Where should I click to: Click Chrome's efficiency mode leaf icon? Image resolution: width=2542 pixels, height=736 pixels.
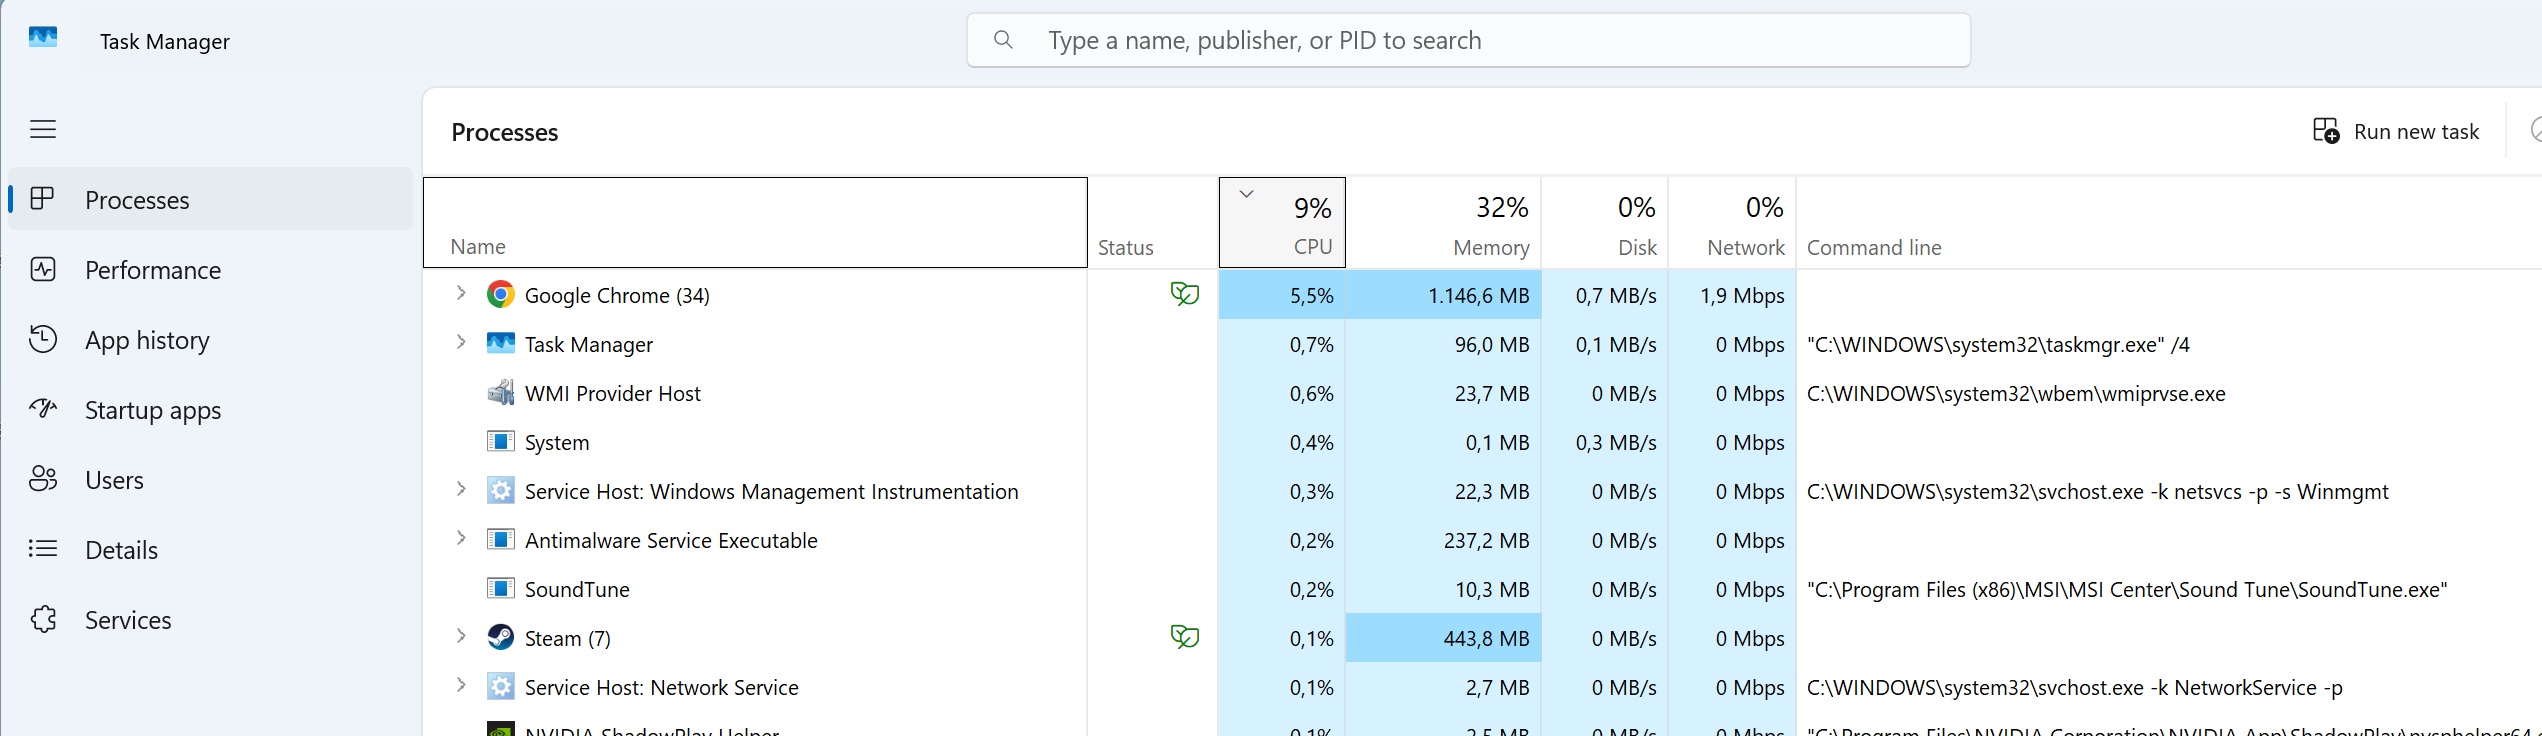point(1184,293)
